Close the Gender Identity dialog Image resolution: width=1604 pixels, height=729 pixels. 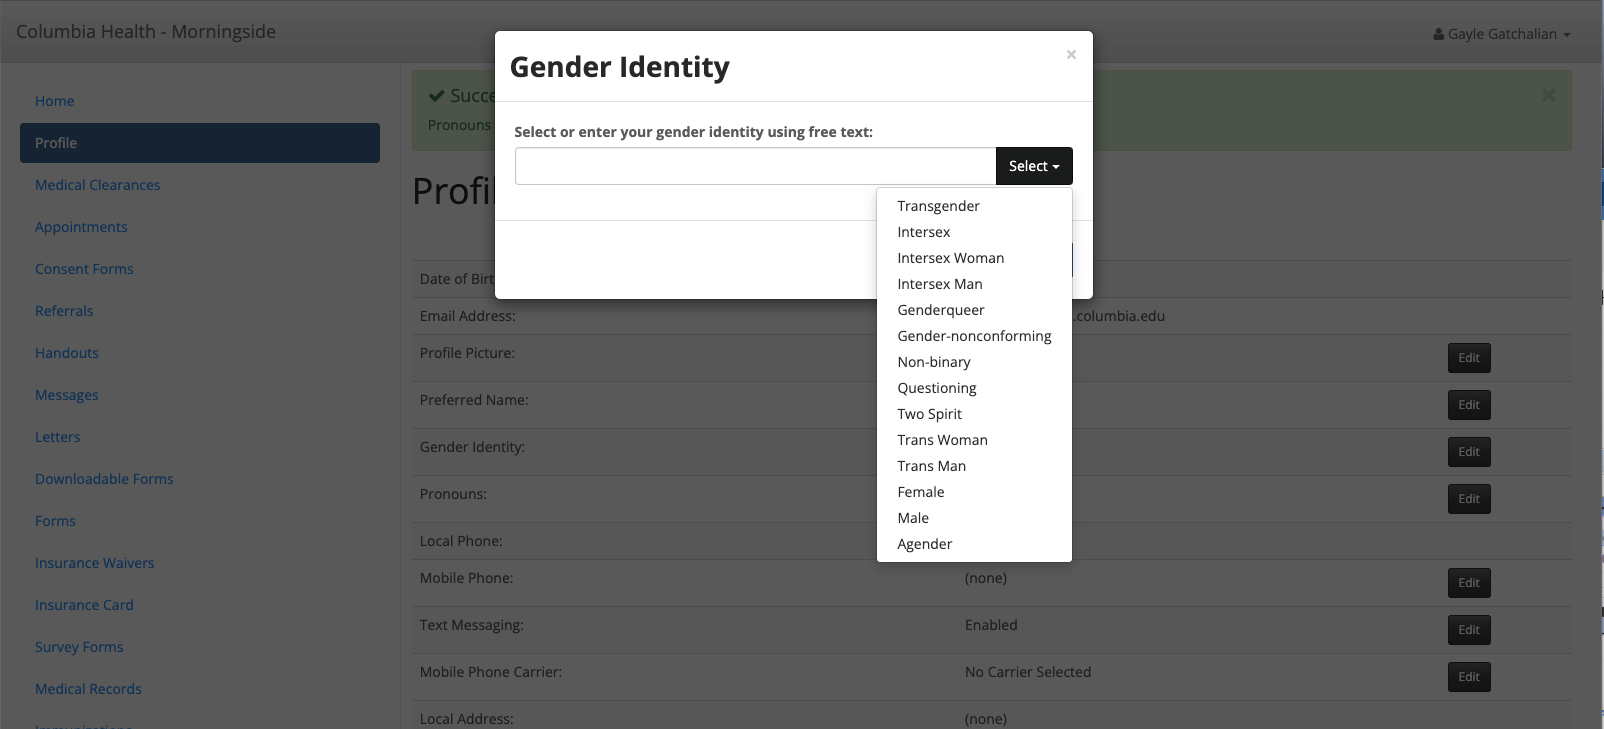pos(1071,55)
